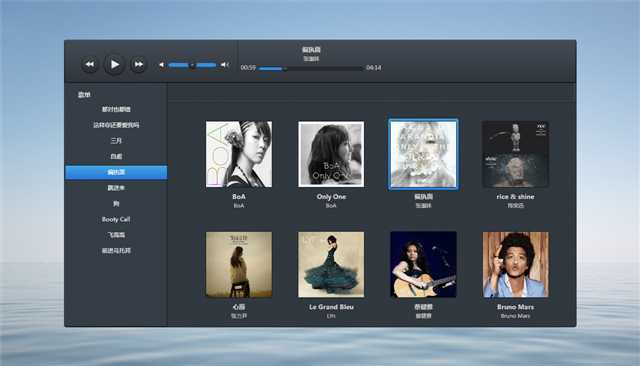Screen dimensions: 640x366
Task: Click the rewind previous track button
Action: [x=90, y=64]
